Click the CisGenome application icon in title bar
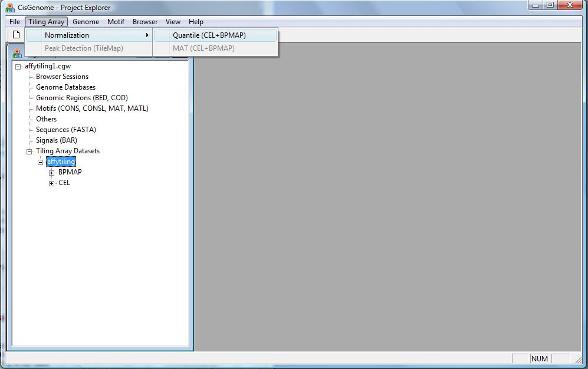 click(10, 7)
